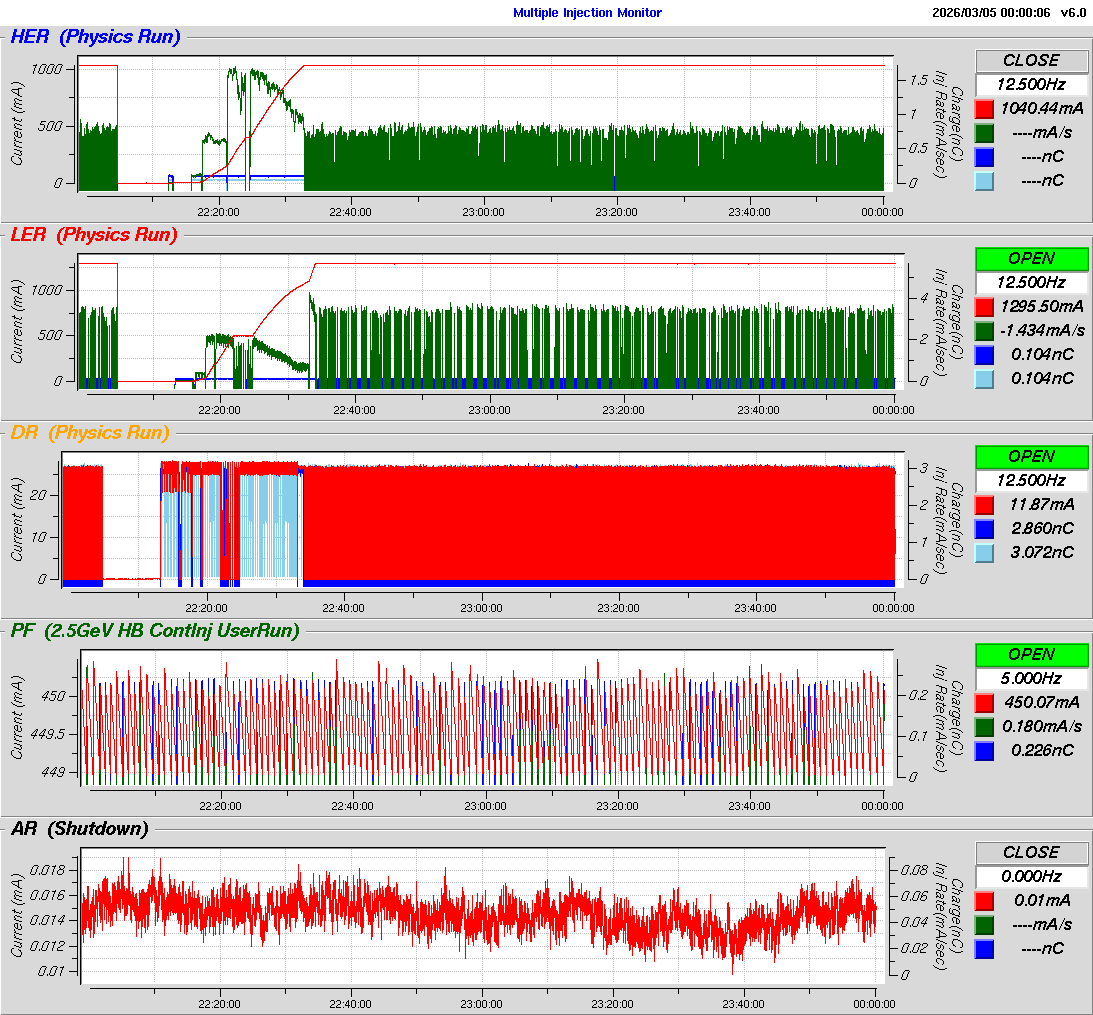Select the HER dark green injection rate swatch

point(984,133)
